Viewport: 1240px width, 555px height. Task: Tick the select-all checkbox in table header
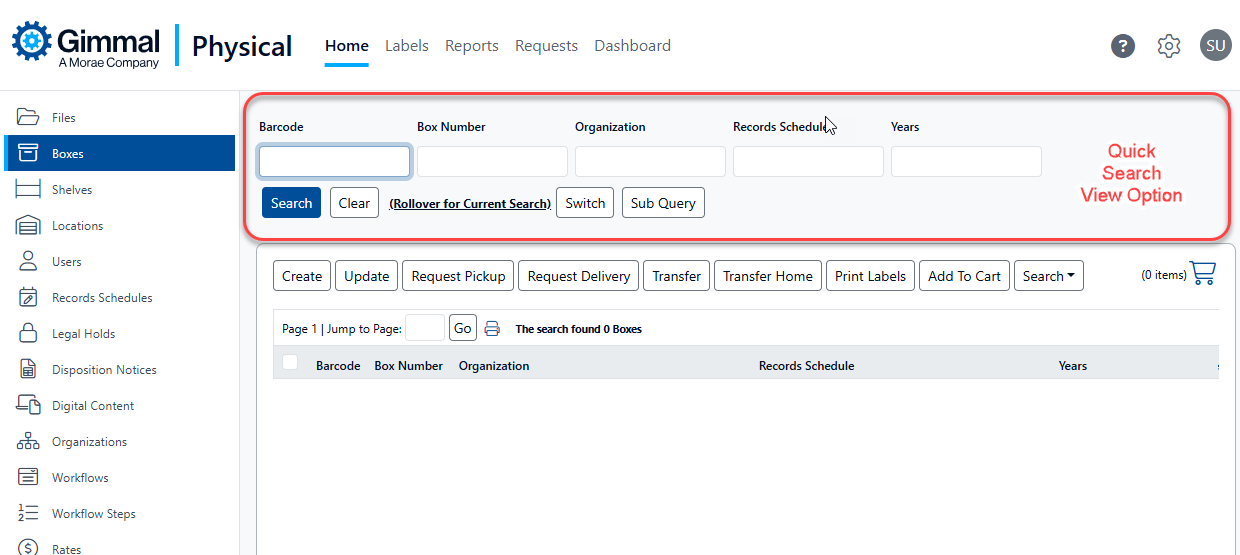click(290, 363)
